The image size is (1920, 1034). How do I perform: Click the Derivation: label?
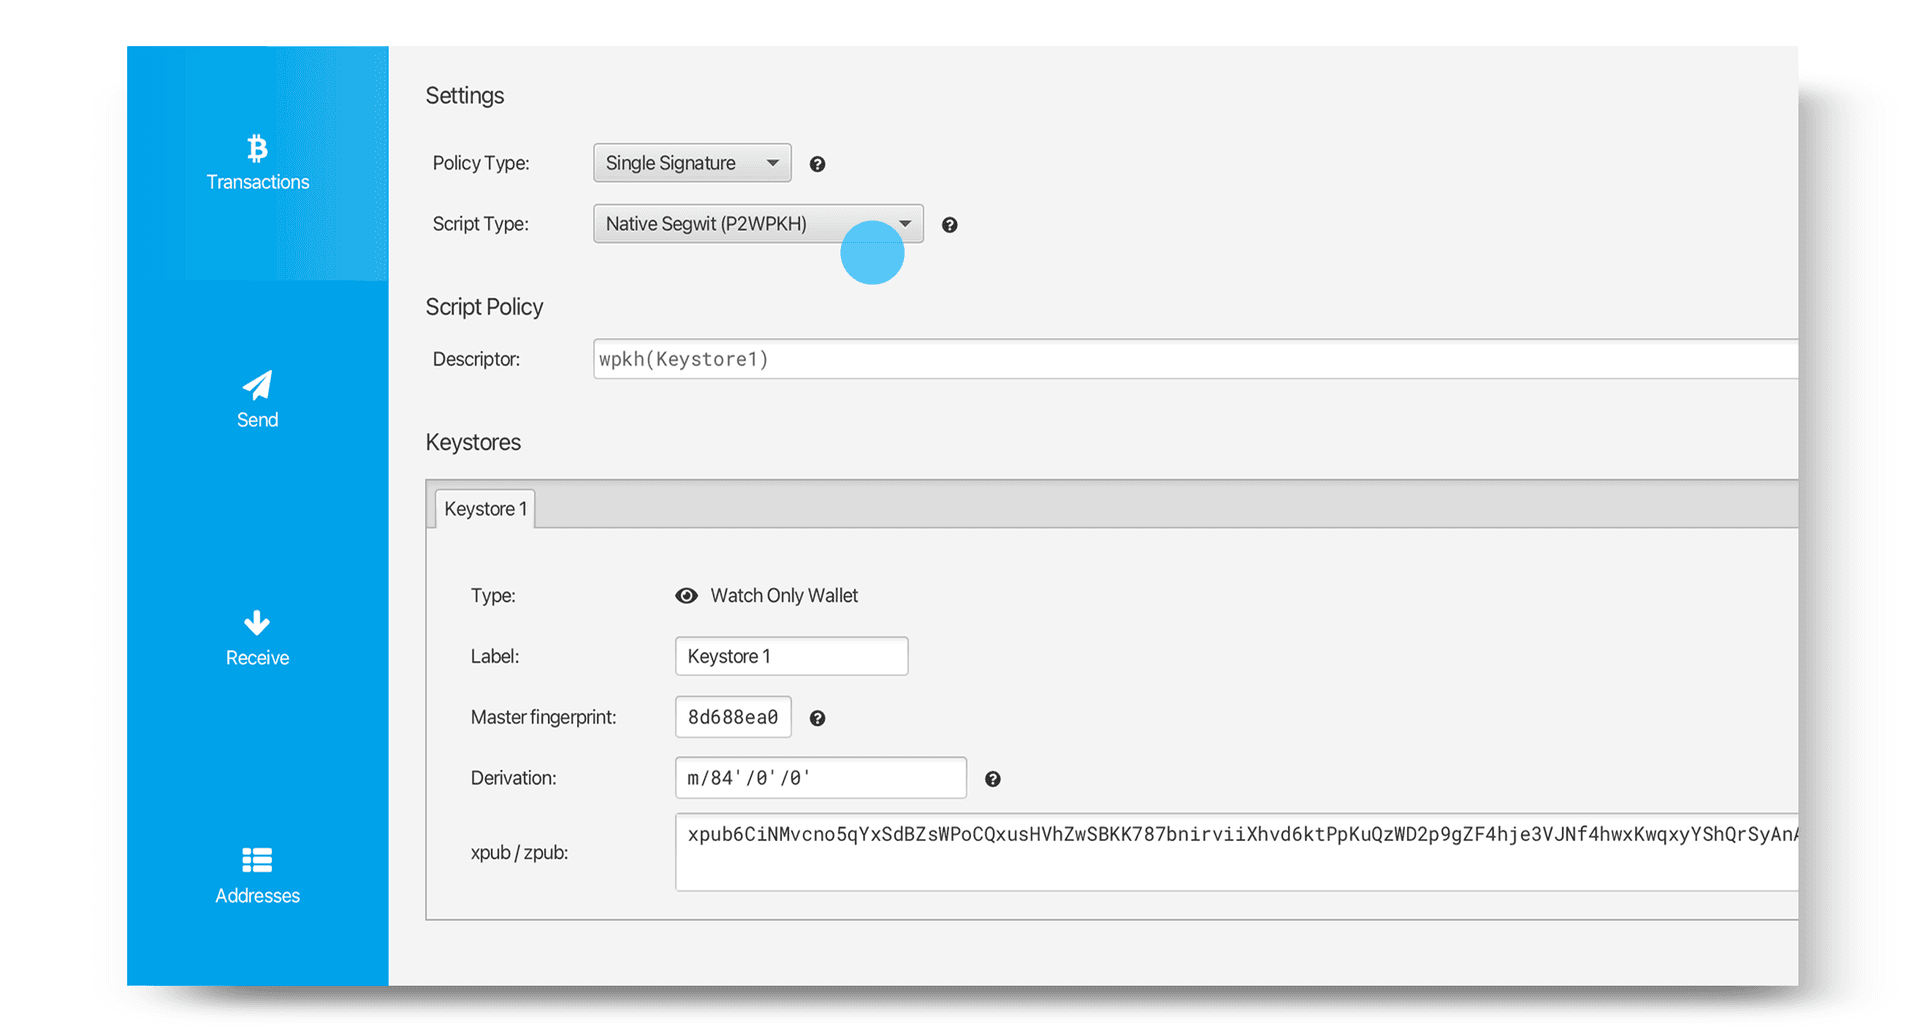(x=513, y=778)
